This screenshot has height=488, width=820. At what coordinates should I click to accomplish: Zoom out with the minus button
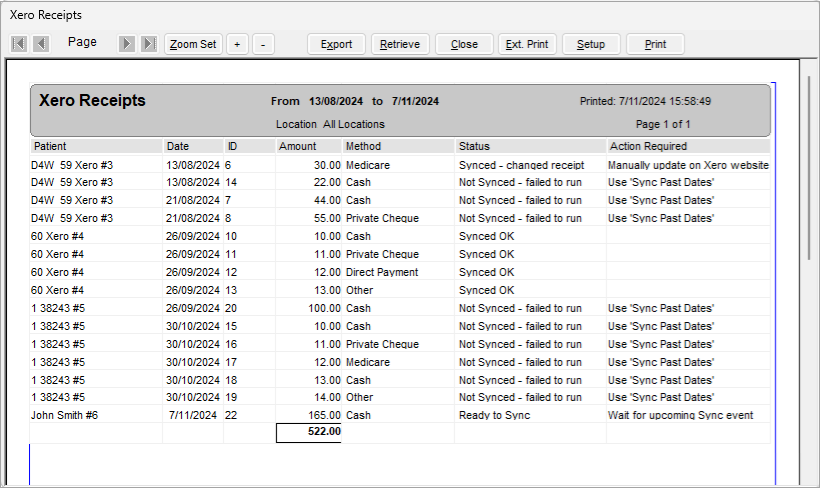coord(263,44)
